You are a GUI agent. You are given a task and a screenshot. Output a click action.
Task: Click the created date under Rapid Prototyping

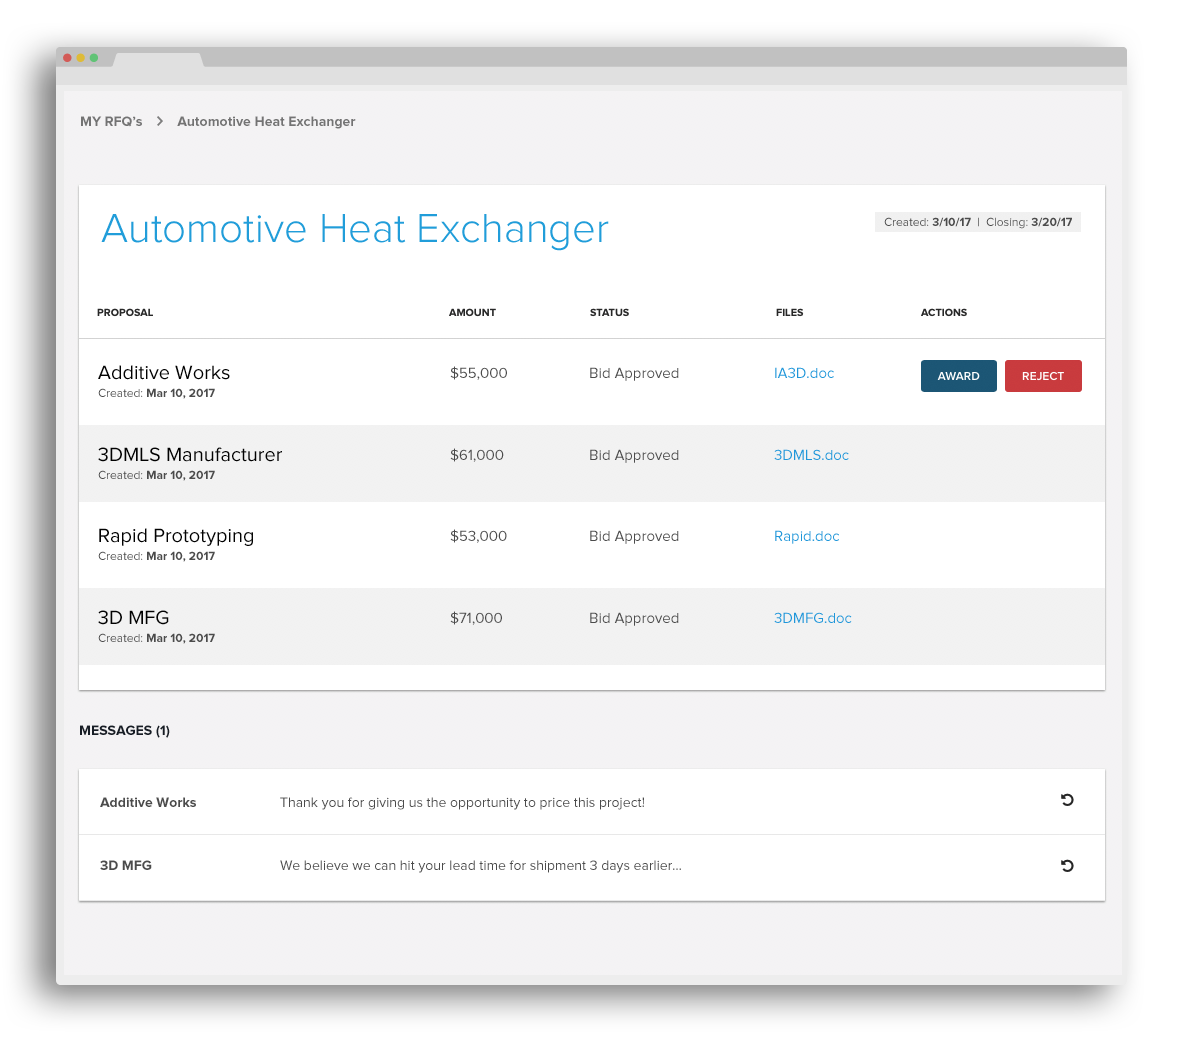[156, 556]
